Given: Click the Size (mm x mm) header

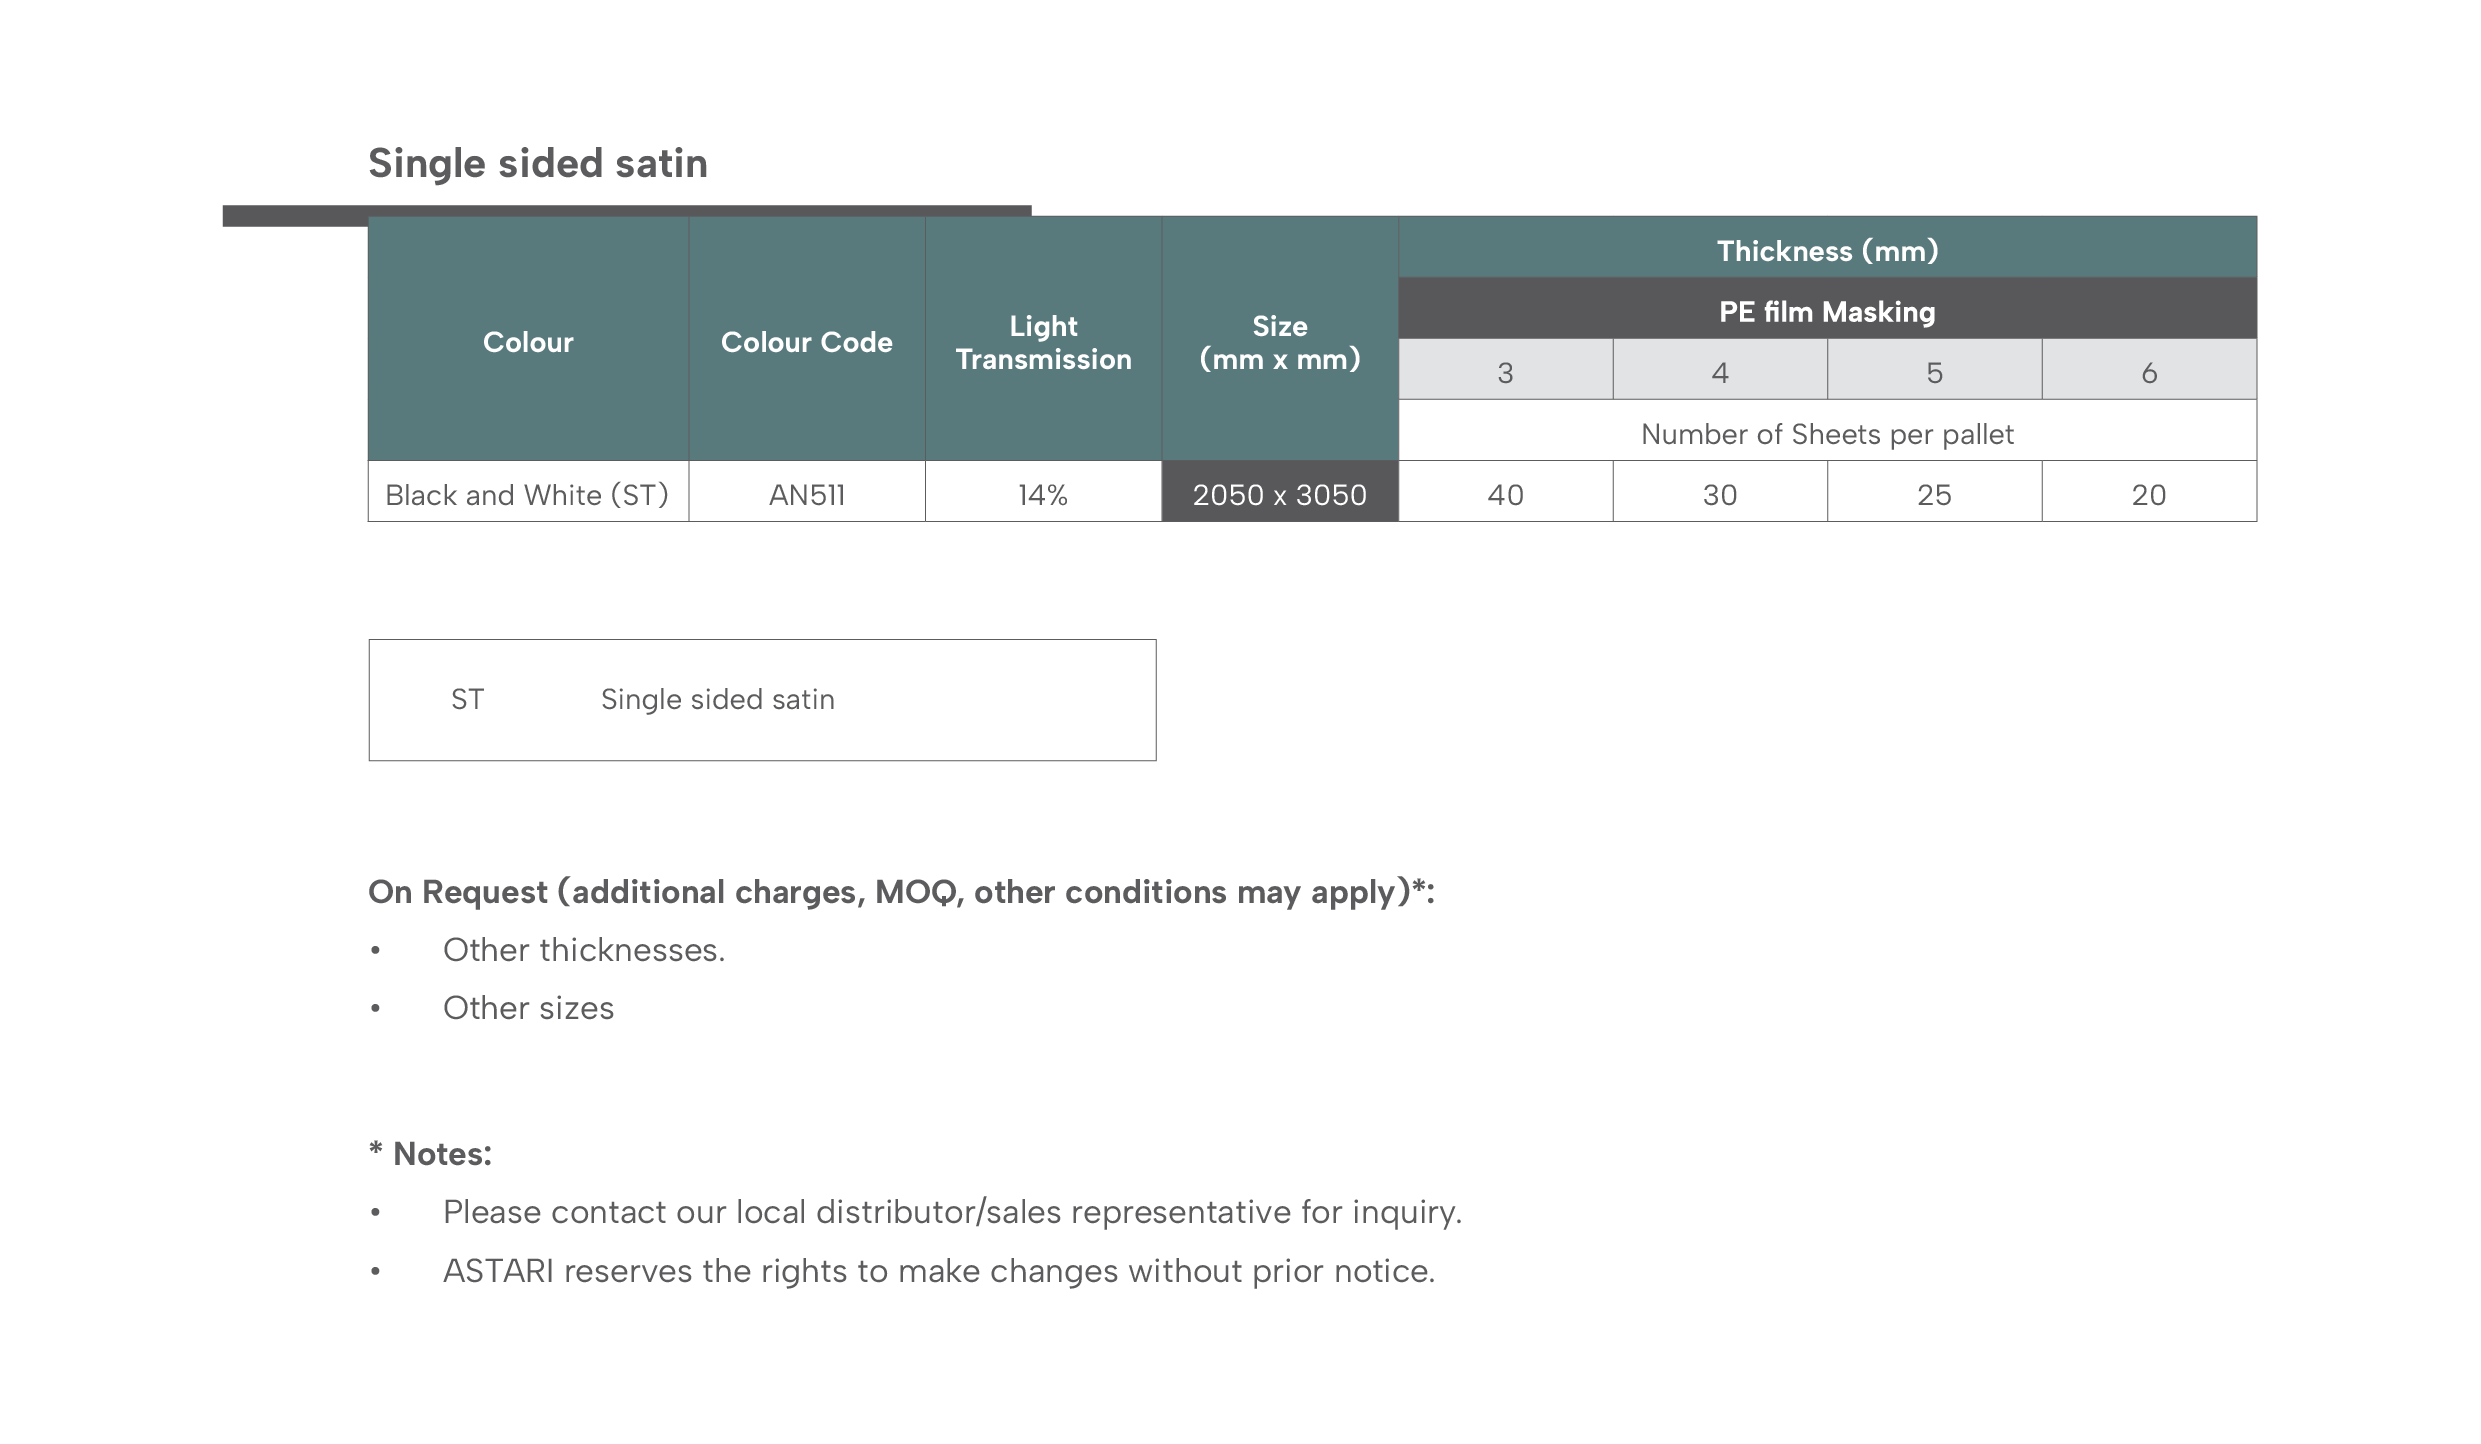Looking at the screenshot, I should (1280, 339).
